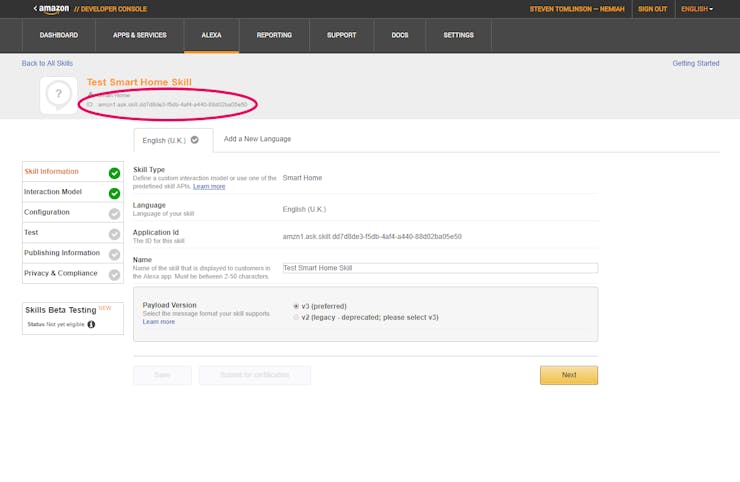Viewport: 740px width, 482px height.
Task: Click the Test step grey status icon
Action: click(114, 234)
